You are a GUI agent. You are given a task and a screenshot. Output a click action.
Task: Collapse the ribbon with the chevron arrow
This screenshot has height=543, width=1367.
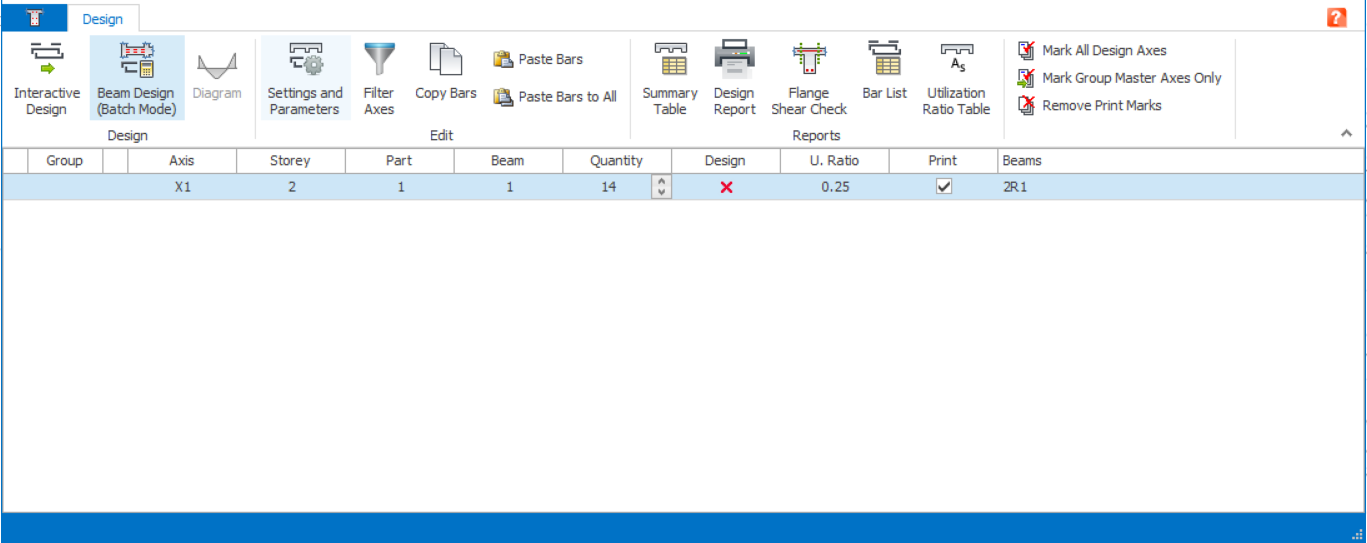(x=1346, y=133)
